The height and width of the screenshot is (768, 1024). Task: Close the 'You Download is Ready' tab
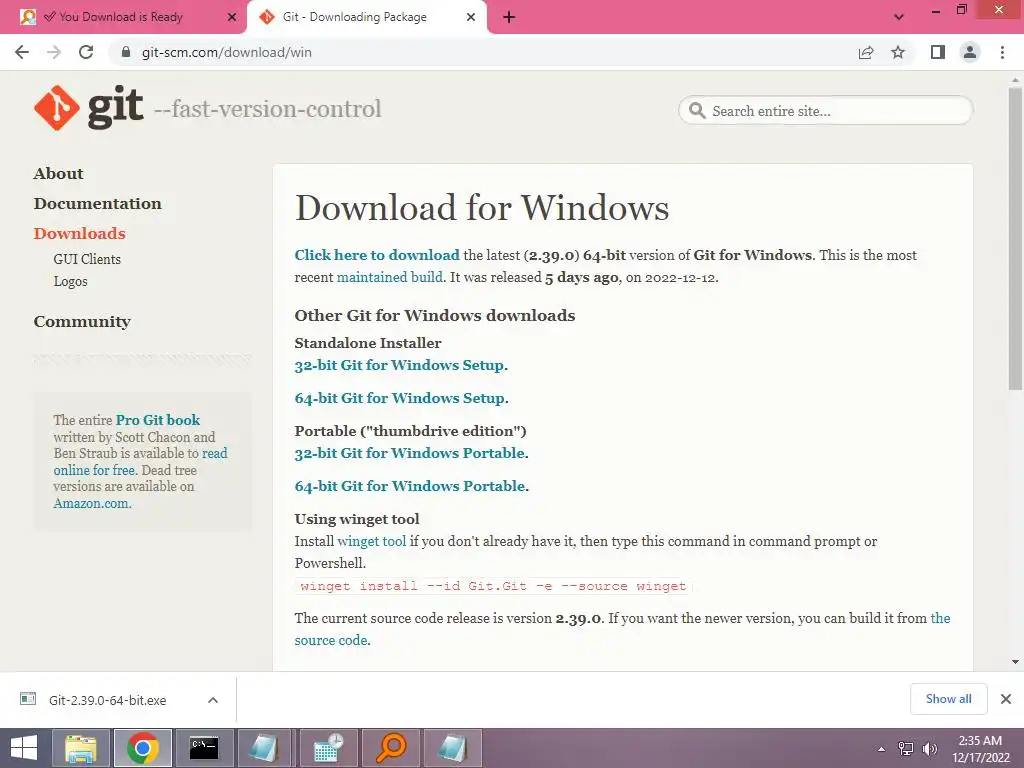point(232,17)
